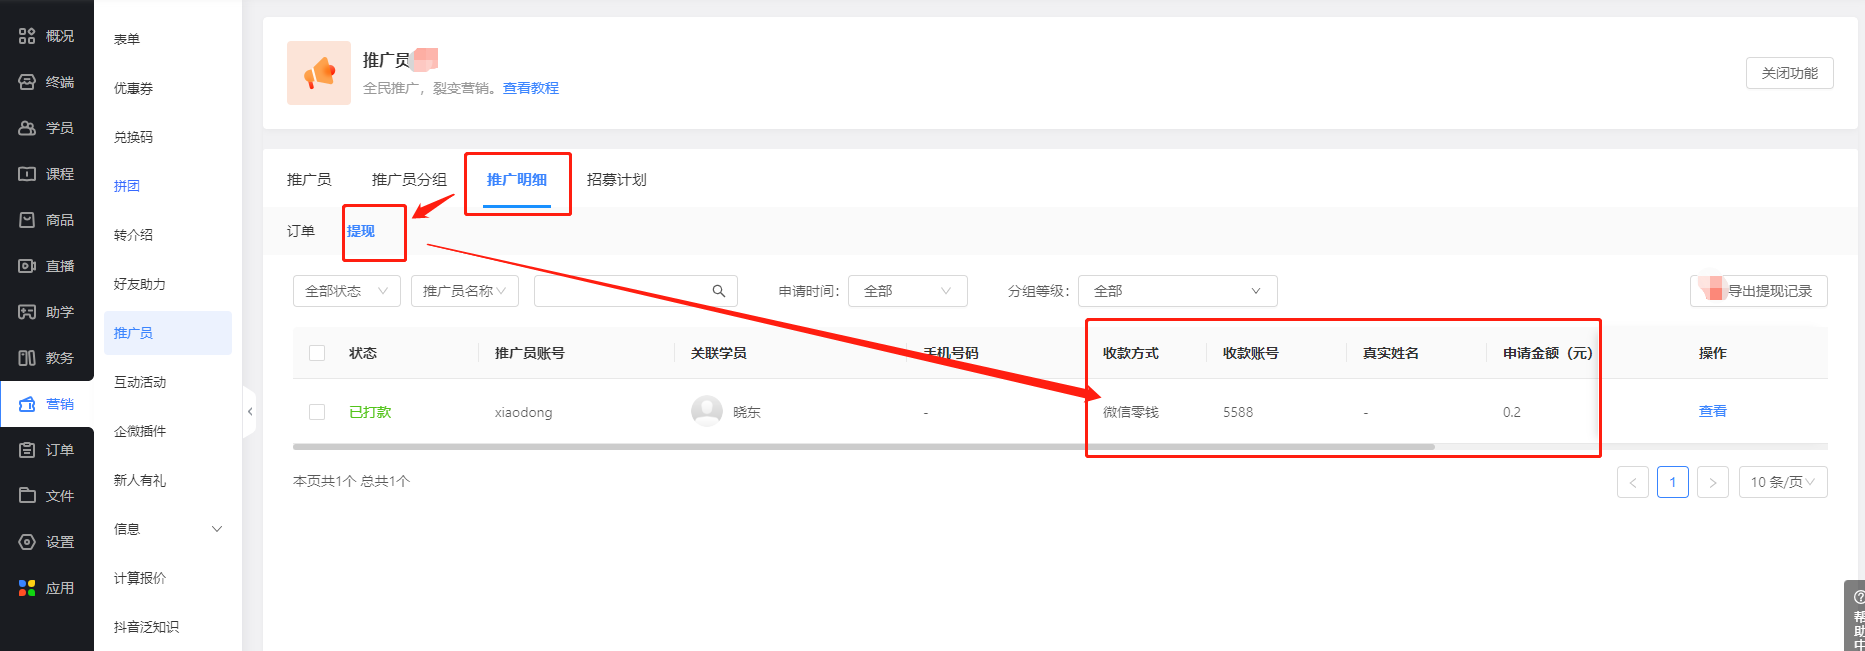Open the 文件 files sidebar icon
This screenshot has width=1865, height=651.
tap(27, 496)
